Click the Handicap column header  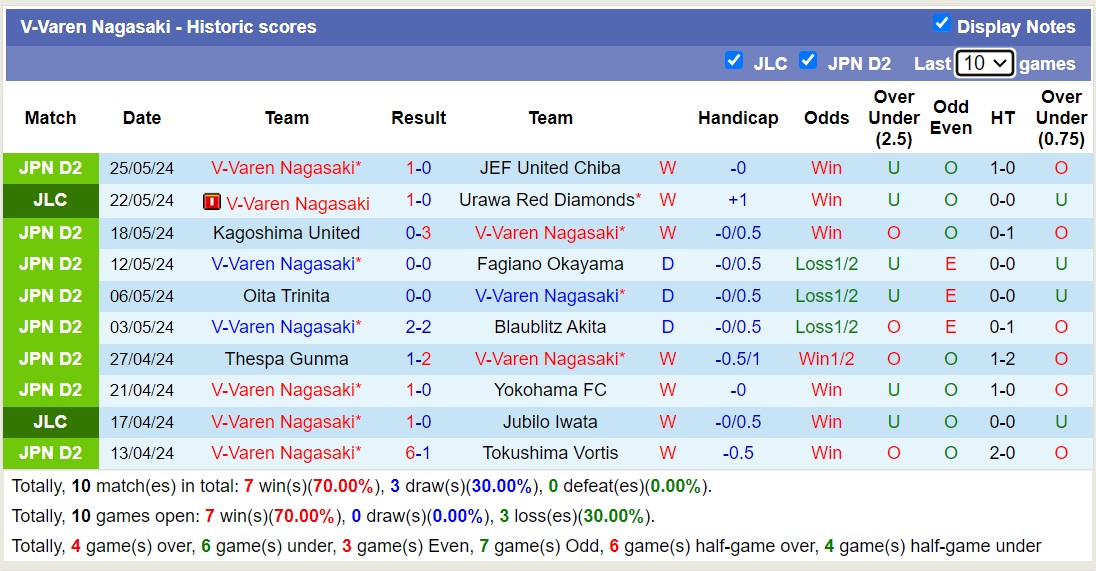[738, 118]
